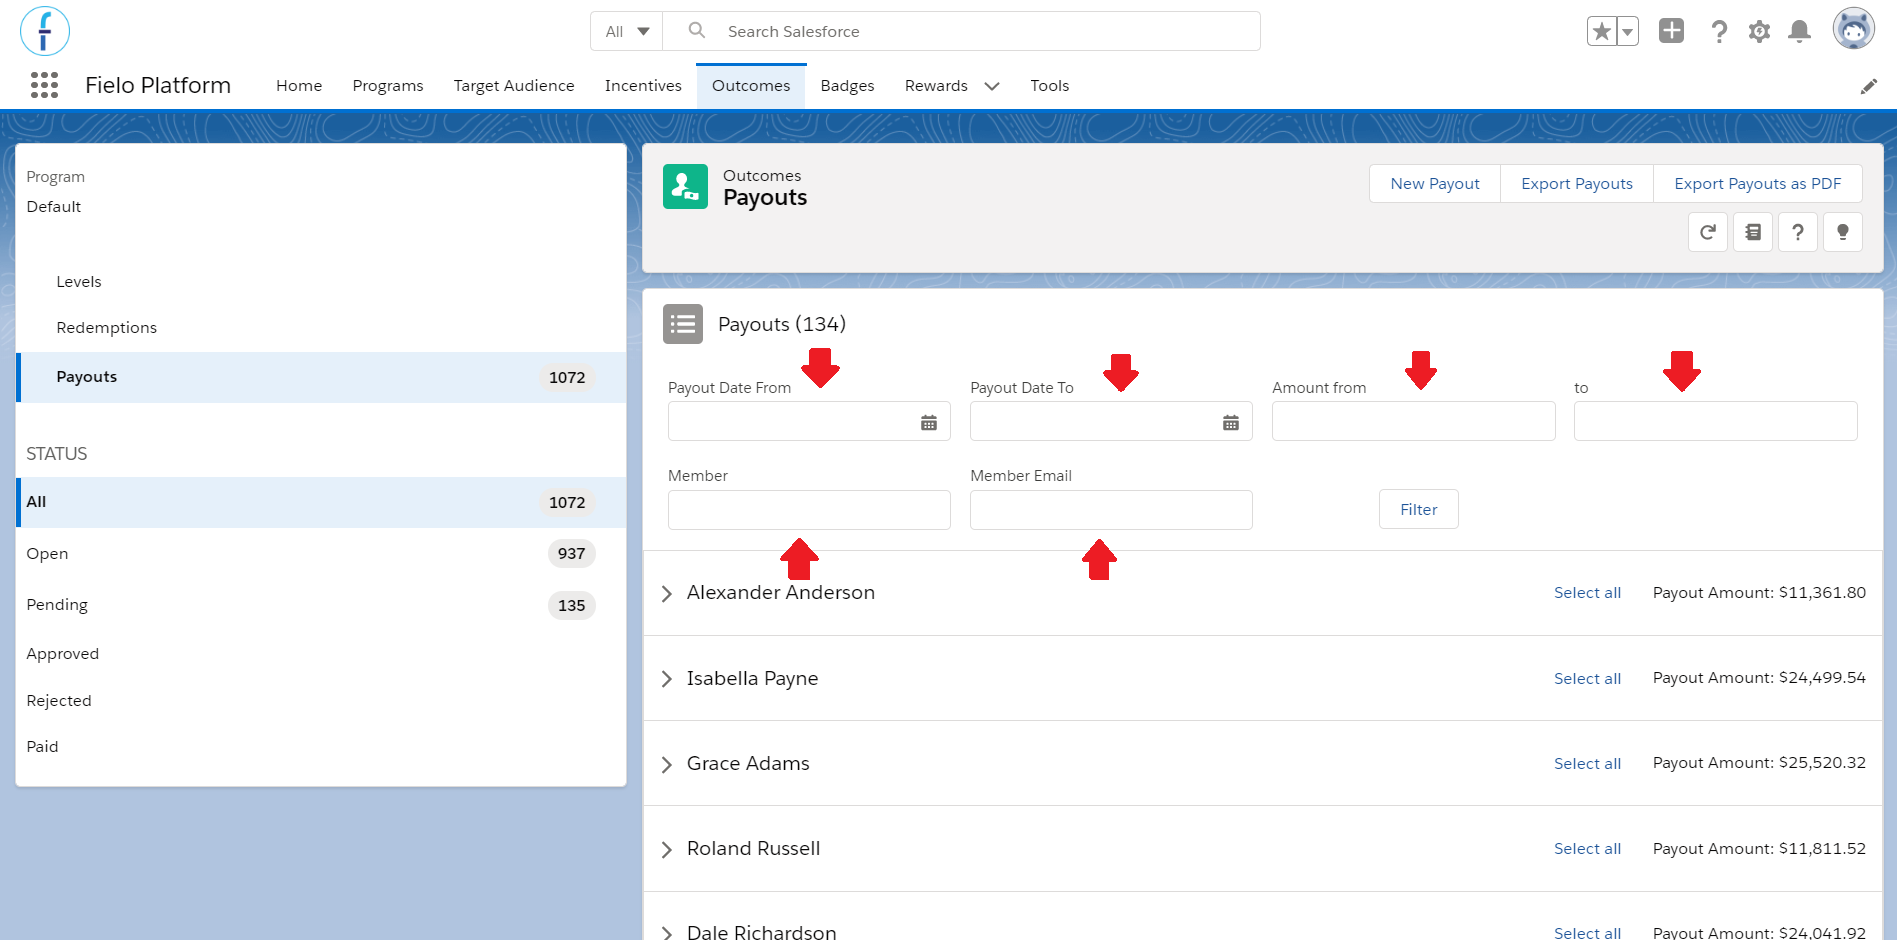The image size is (1897, 940).
Task: Open the Incentives tab
Action: 643,86
